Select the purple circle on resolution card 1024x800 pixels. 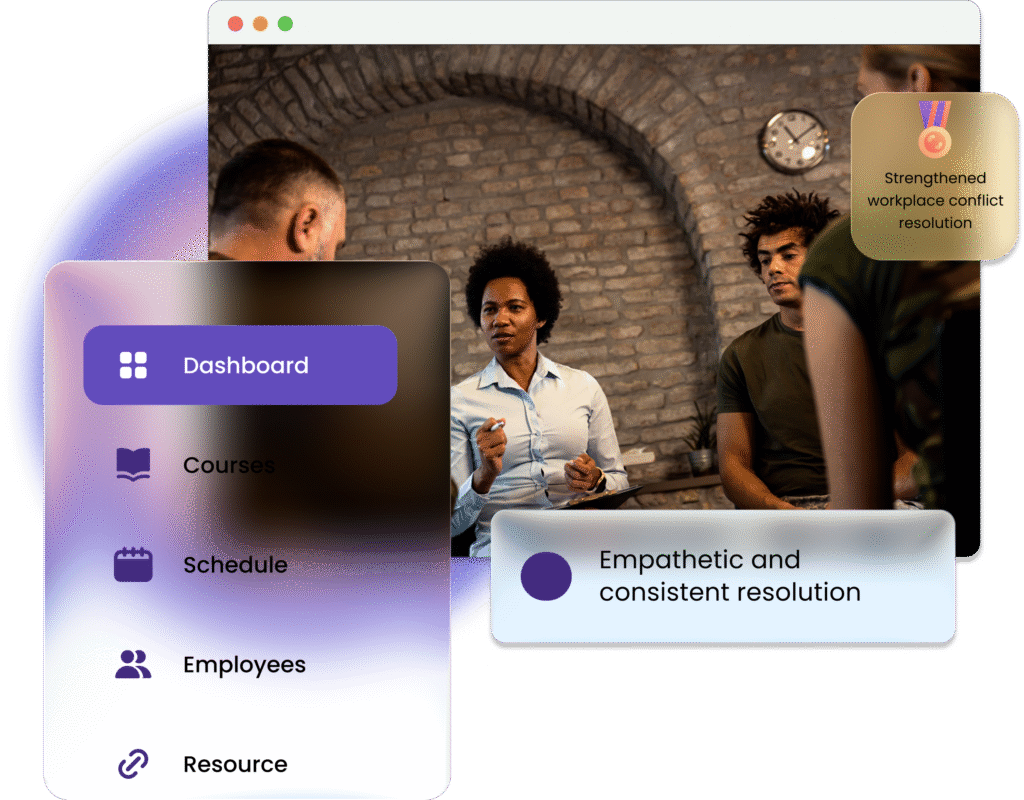click(x=546, y=576)
